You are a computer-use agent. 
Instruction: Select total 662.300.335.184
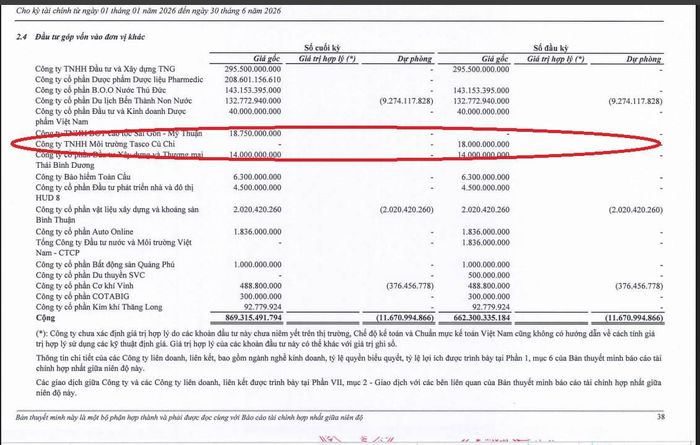tap(481, 318)
